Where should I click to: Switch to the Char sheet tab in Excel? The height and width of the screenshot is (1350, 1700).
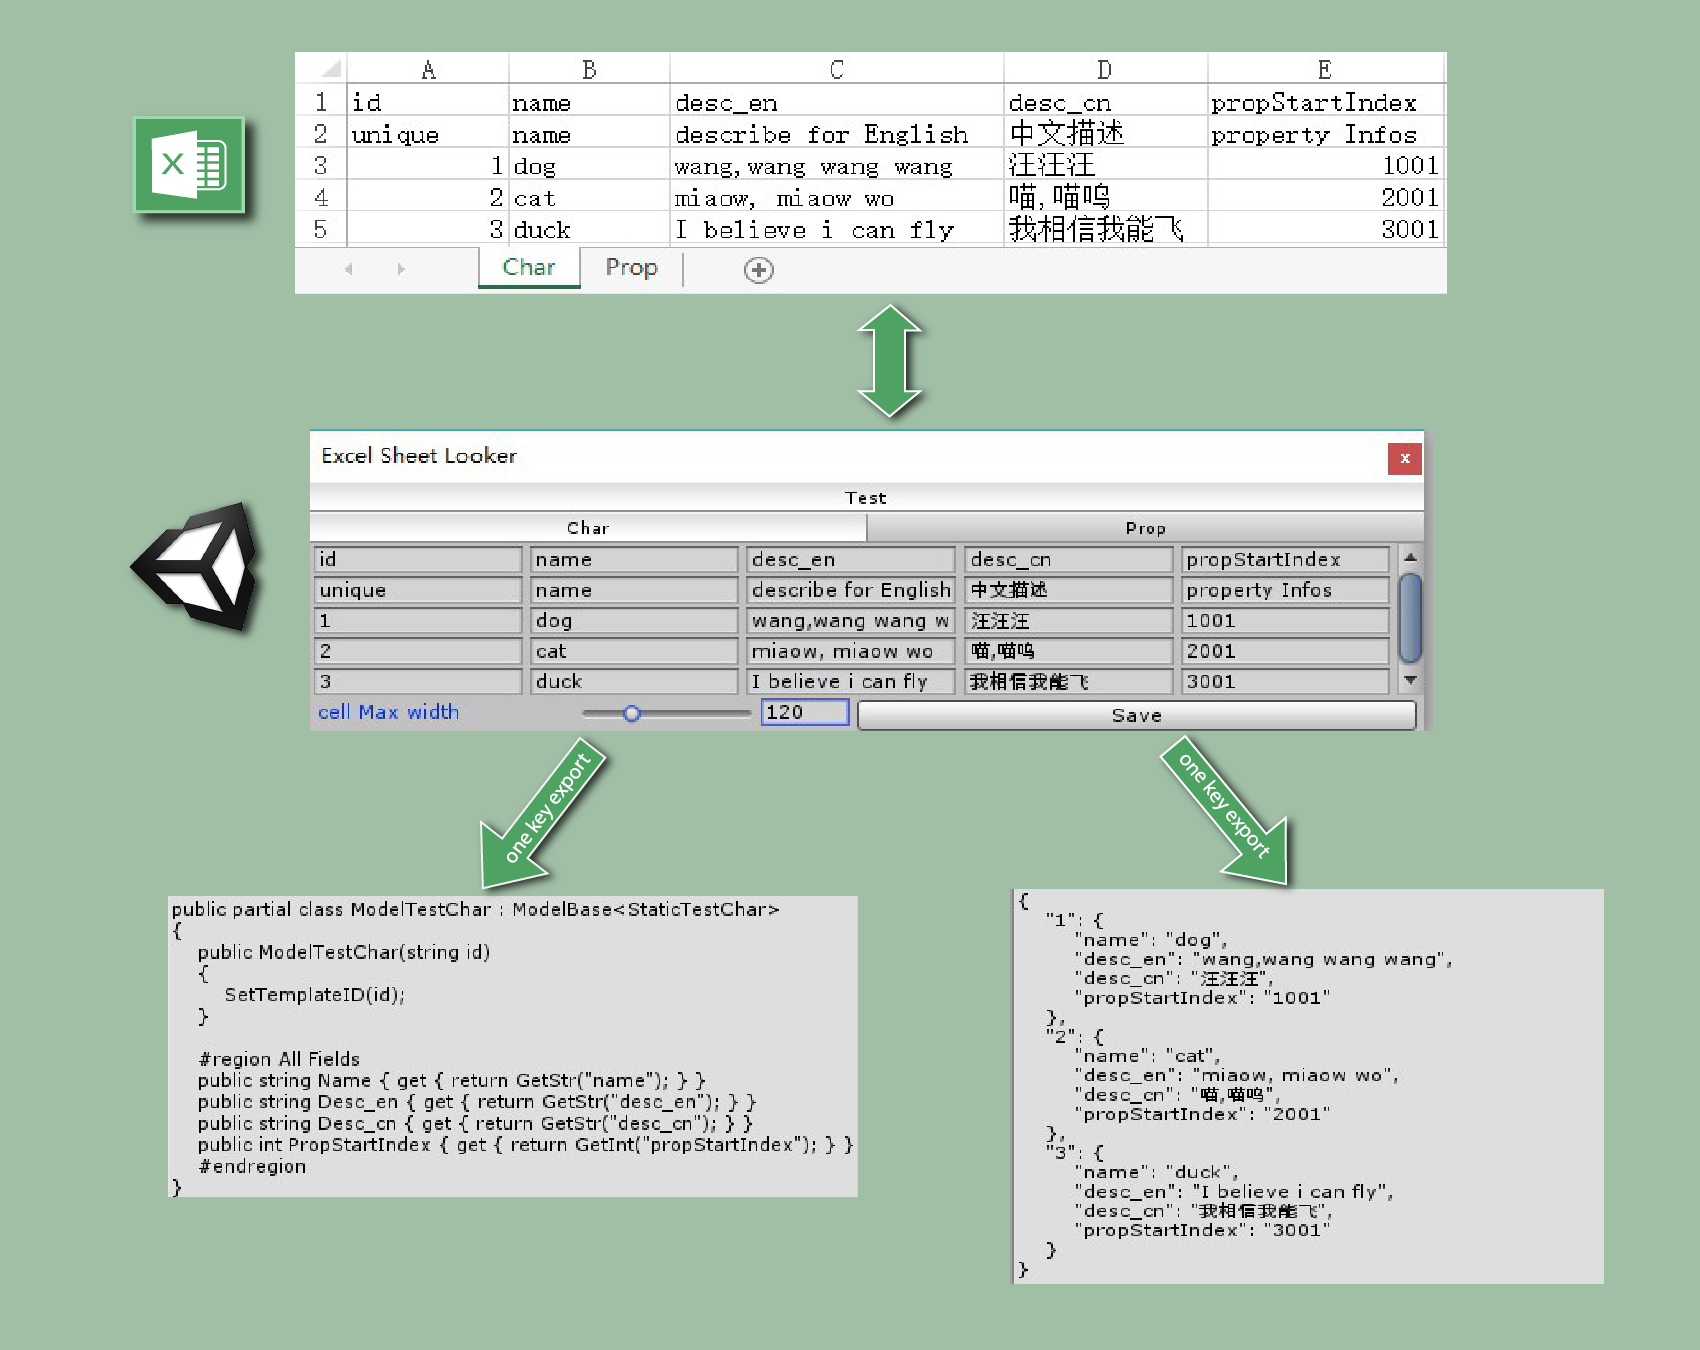(529, 268)
